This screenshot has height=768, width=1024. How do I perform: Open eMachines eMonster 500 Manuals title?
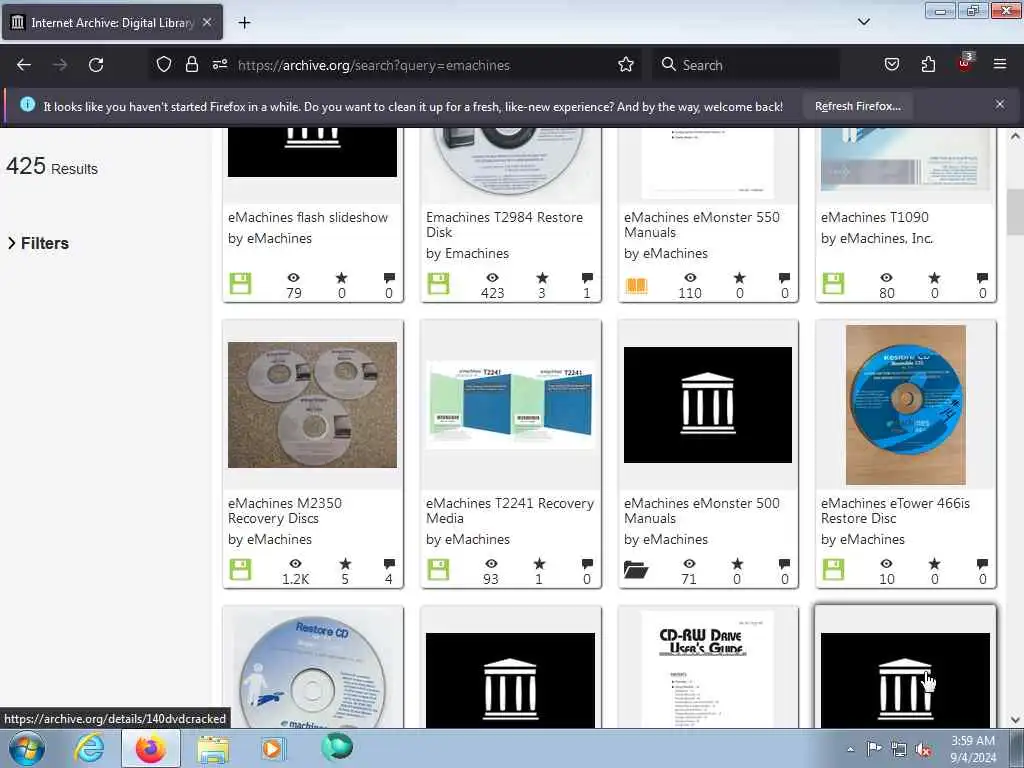(x=701, y=511)
